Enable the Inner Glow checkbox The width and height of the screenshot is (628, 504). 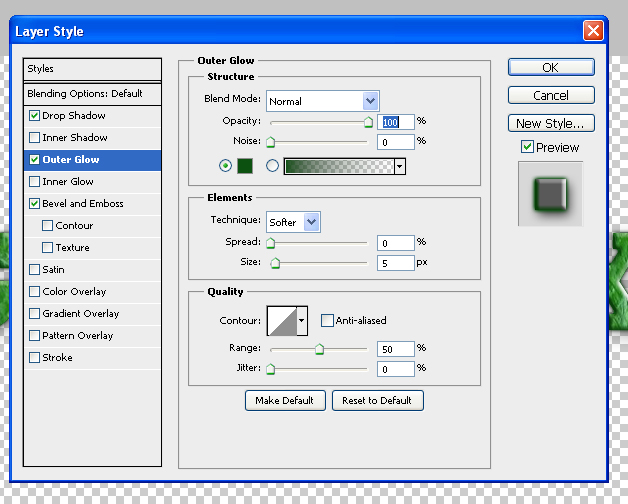click(35, 182)
